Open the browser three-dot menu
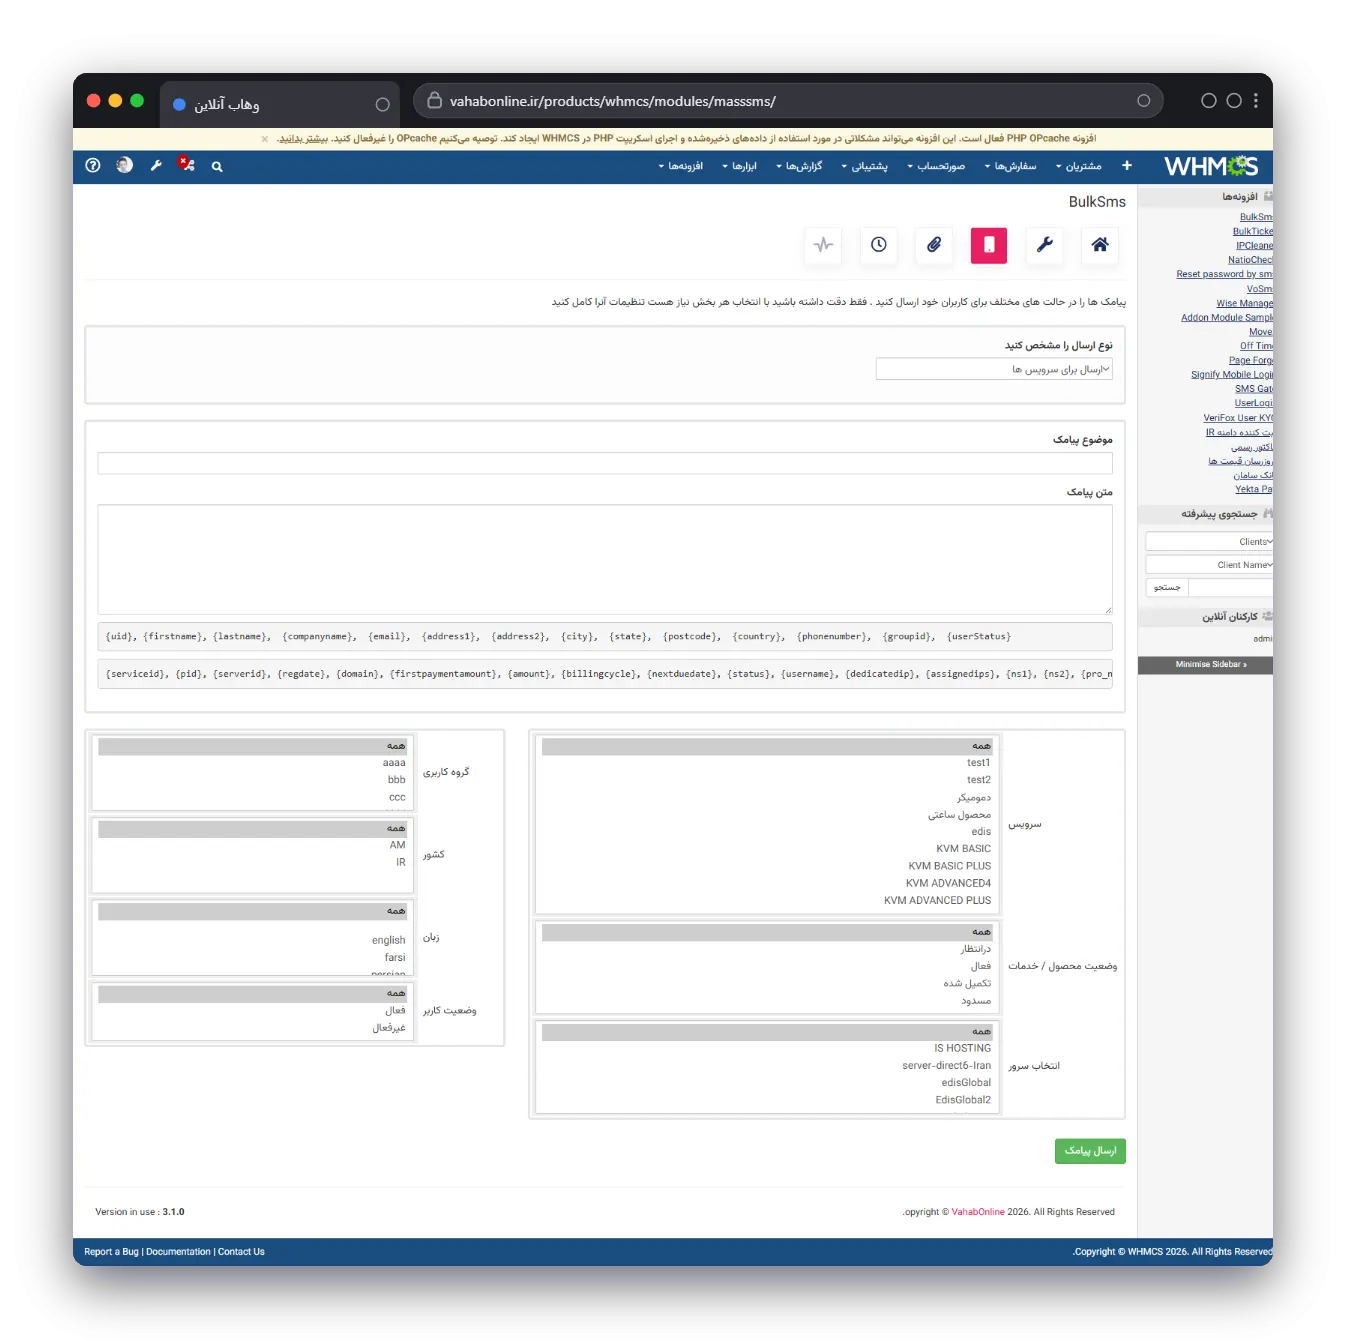Image resolution: width=1346 pixels, height=1339 pixels. point(1256,101)
